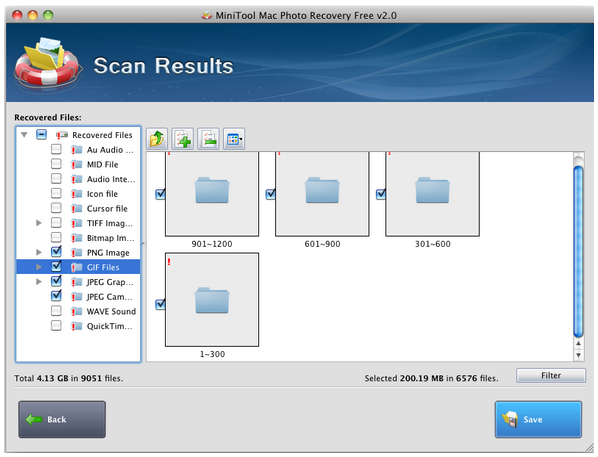Screen dimensions: 598x457
Task: Click the WAVE Sound folder icon
Action: [77, 311]
